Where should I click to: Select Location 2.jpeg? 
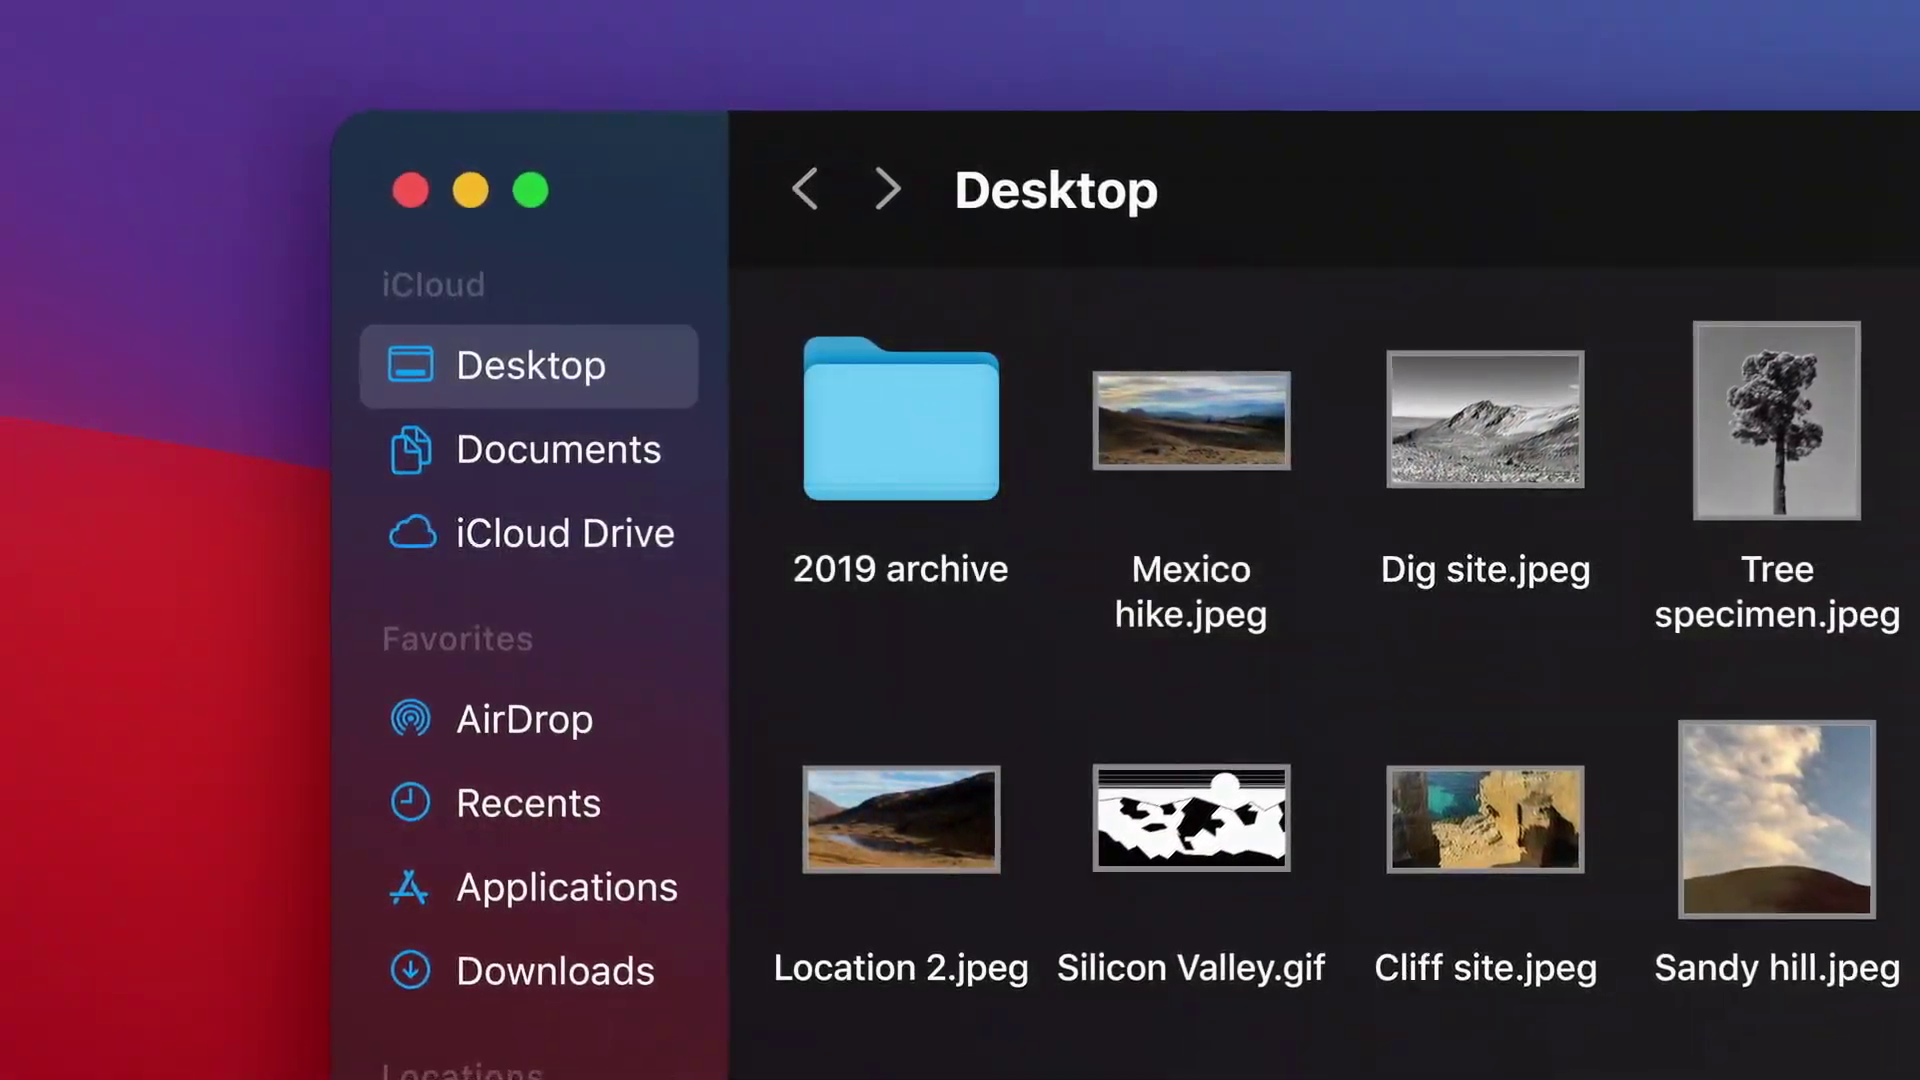900,818
